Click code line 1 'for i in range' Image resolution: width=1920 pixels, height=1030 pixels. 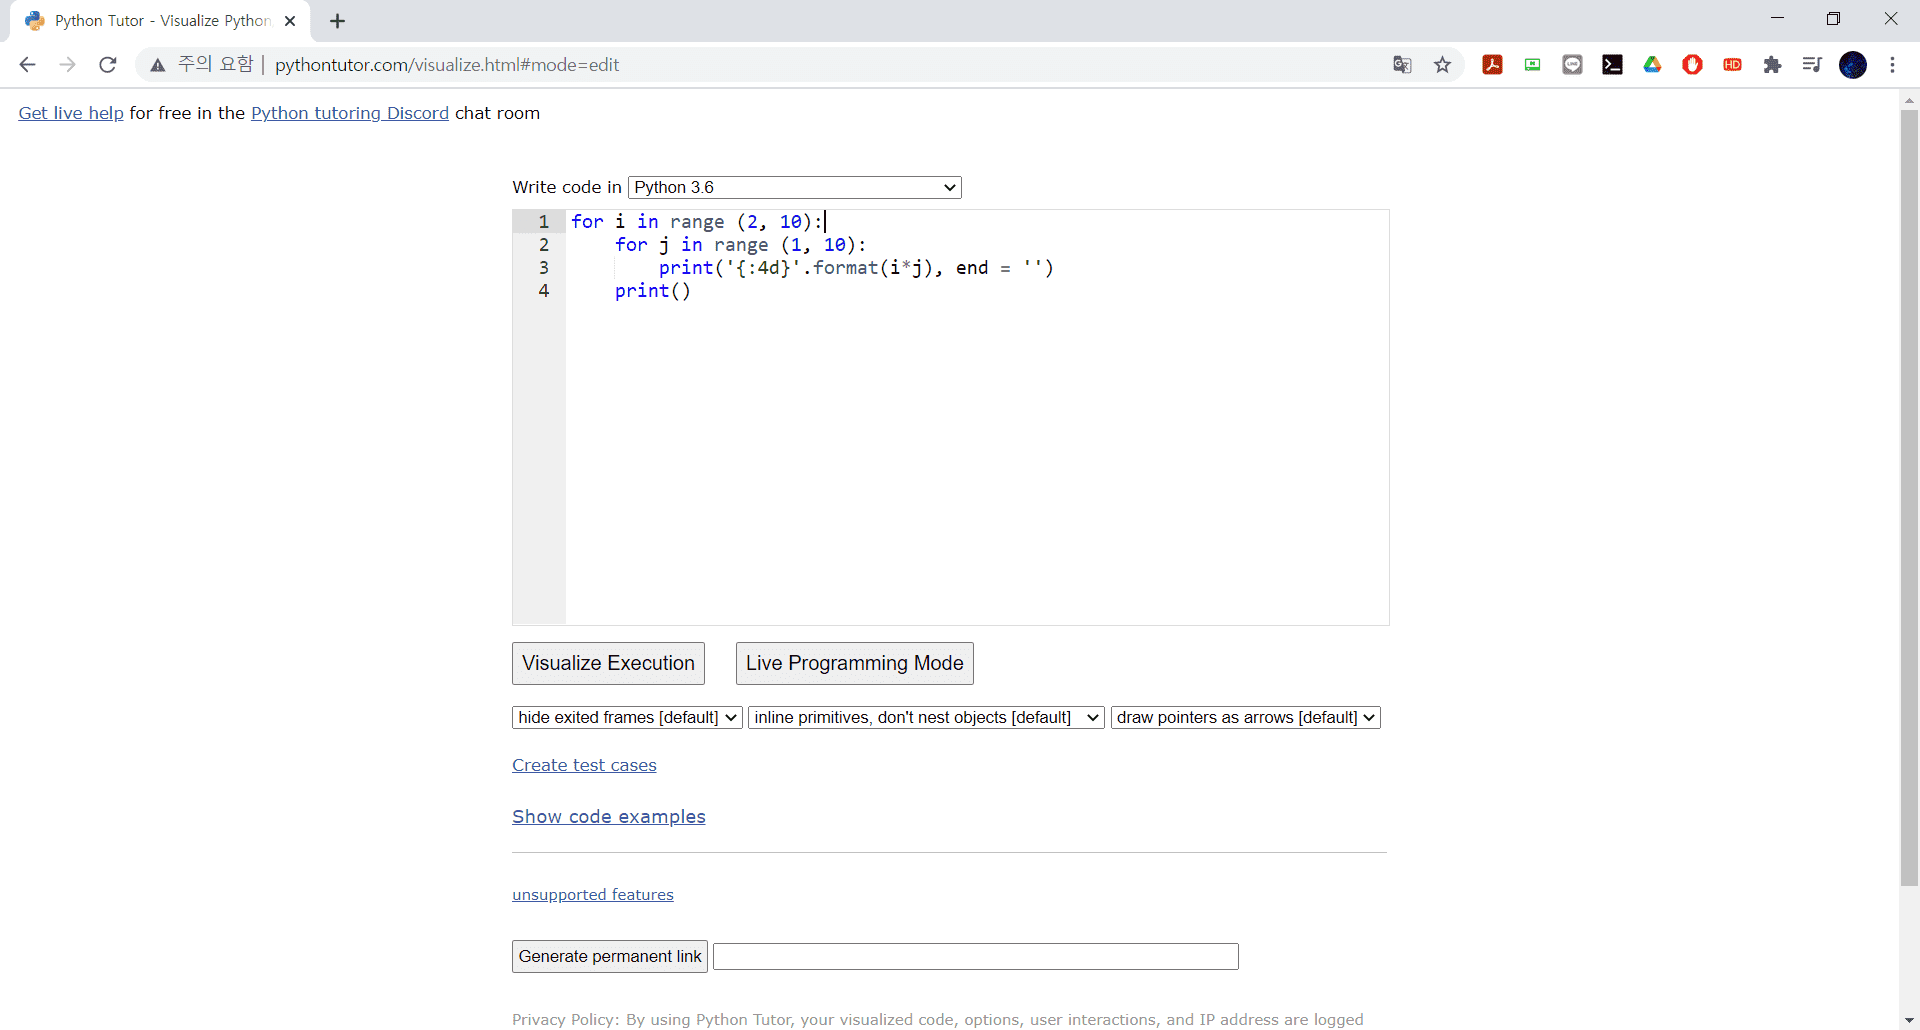point(697,222)
